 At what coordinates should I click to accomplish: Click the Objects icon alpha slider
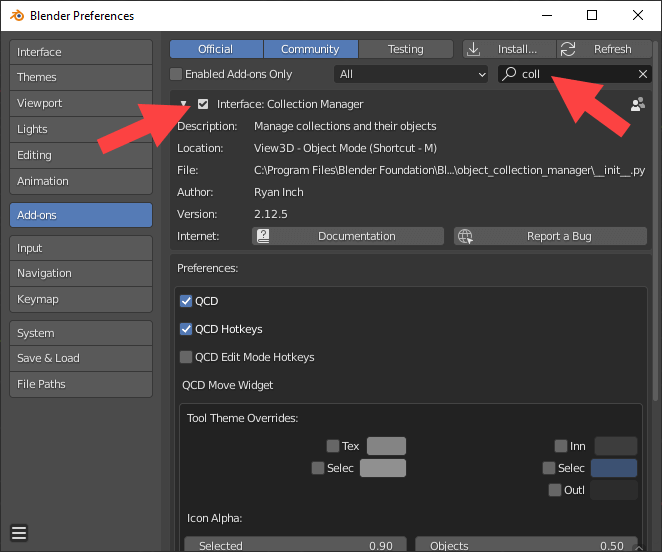pos(526,544)
